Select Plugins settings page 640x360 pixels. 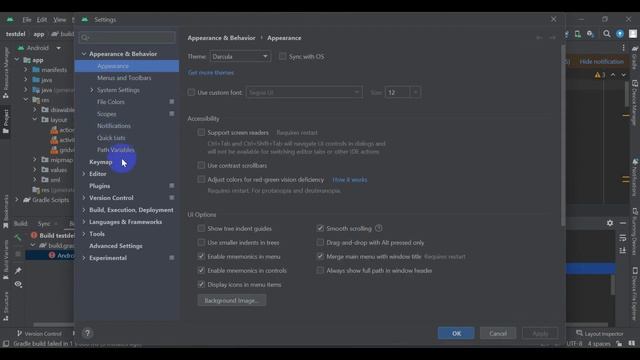click(100, 186)
